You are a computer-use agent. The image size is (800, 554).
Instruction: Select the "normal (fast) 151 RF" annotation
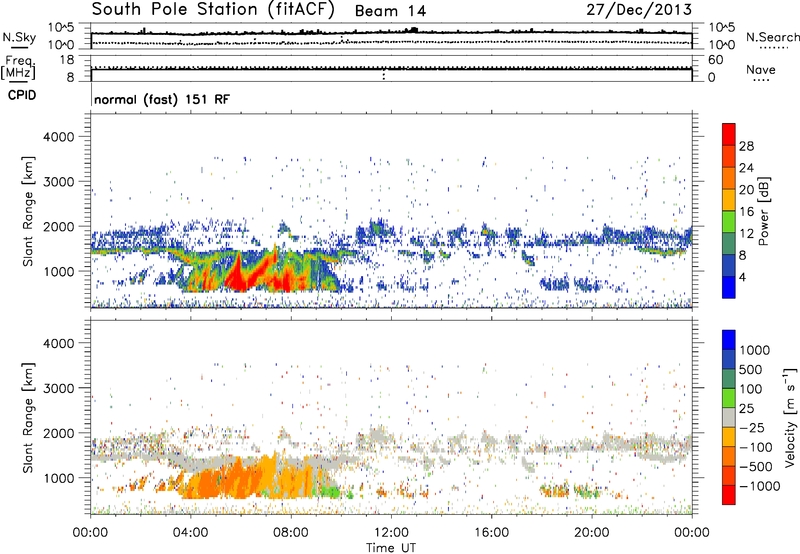162,99
